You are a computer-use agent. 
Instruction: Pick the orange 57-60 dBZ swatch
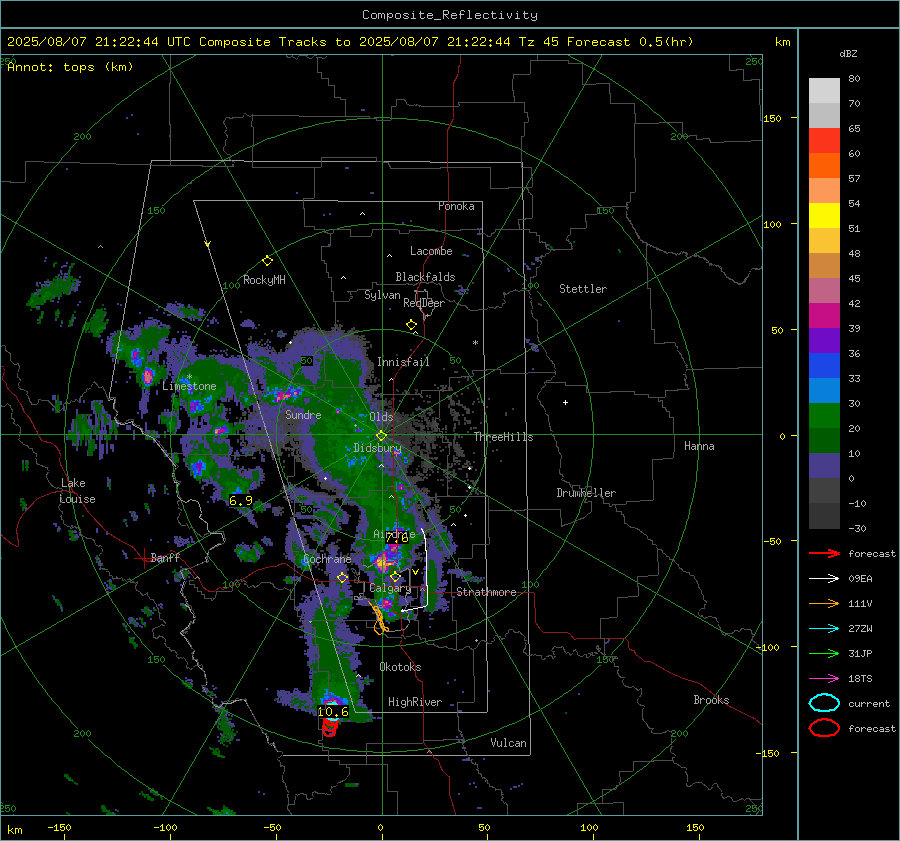824,166
